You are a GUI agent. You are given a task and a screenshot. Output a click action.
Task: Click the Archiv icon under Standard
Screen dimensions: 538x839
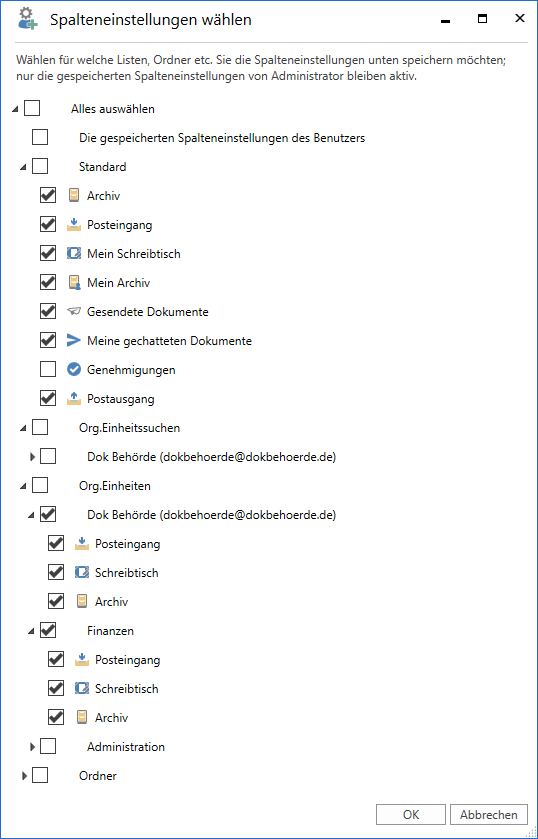74,196
